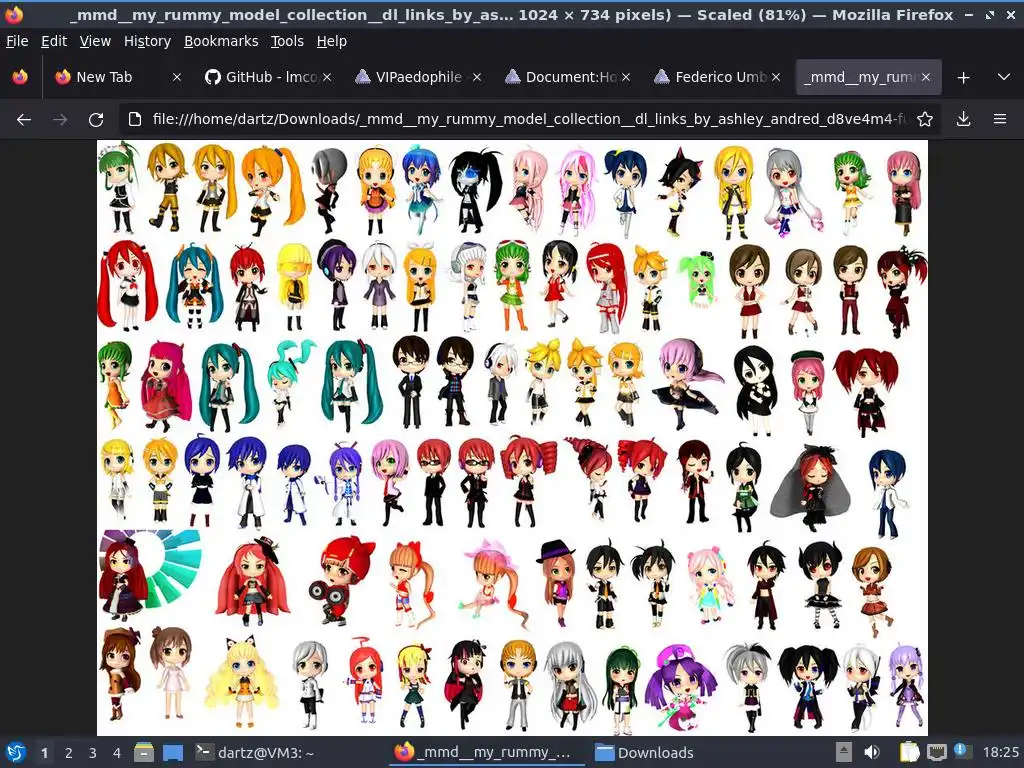
Task: Open the taskbar application launcher menu
Action: (15, 752)
